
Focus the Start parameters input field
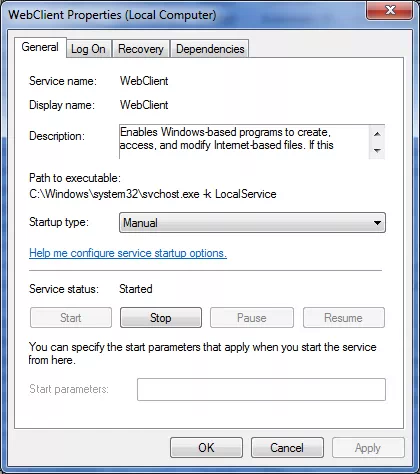click(x=261, y=389)
